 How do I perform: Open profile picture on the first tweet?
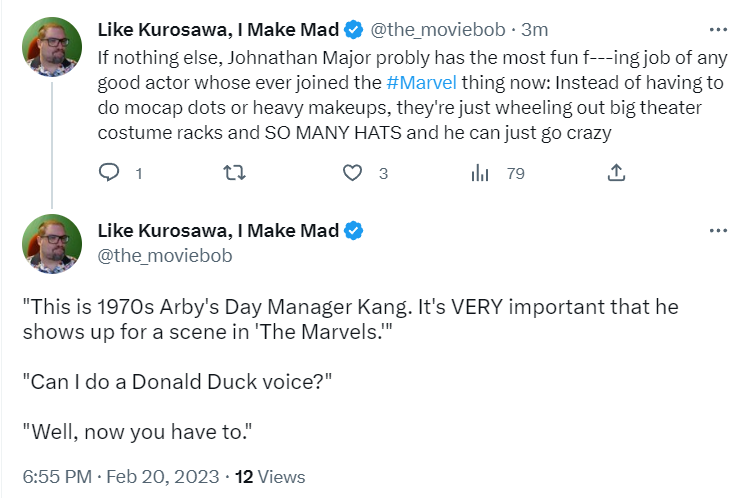pyautogui.click(x=52, y=47)
